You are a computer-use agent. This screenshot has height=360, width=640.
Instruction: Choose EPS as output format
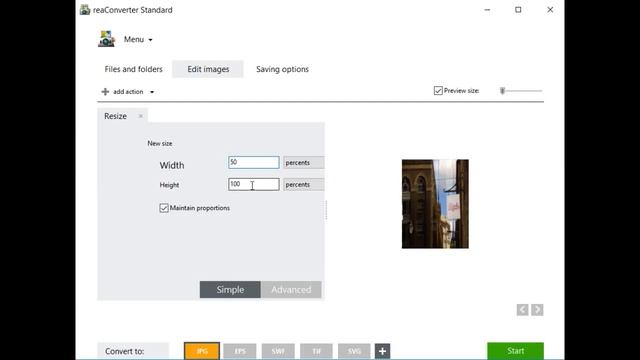(240, 351)
